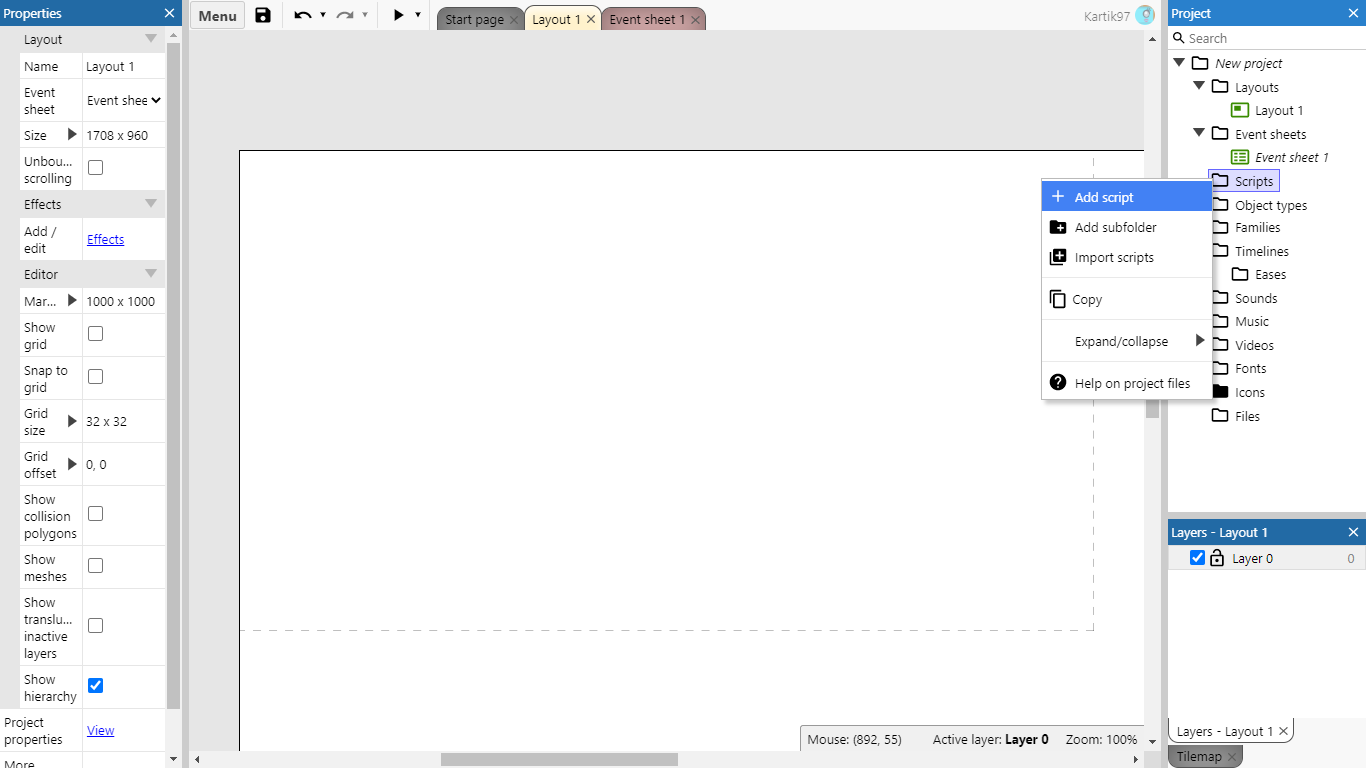Collapse the Layouts folder arrow

1199,86
